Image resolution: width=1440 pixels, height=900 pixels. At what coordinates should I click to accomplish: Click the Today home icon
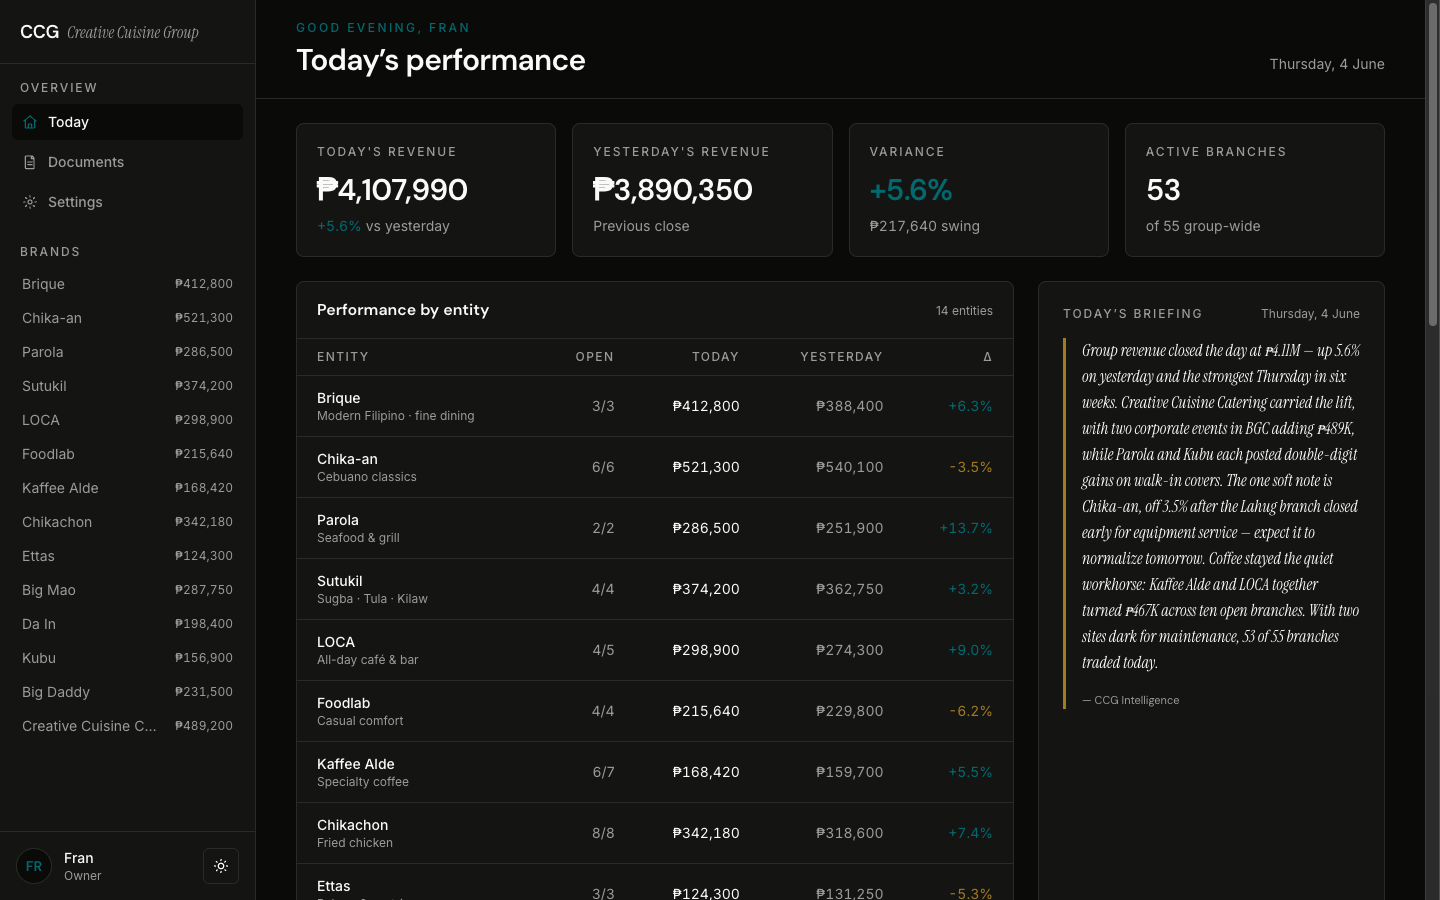(x=30, y=122)
